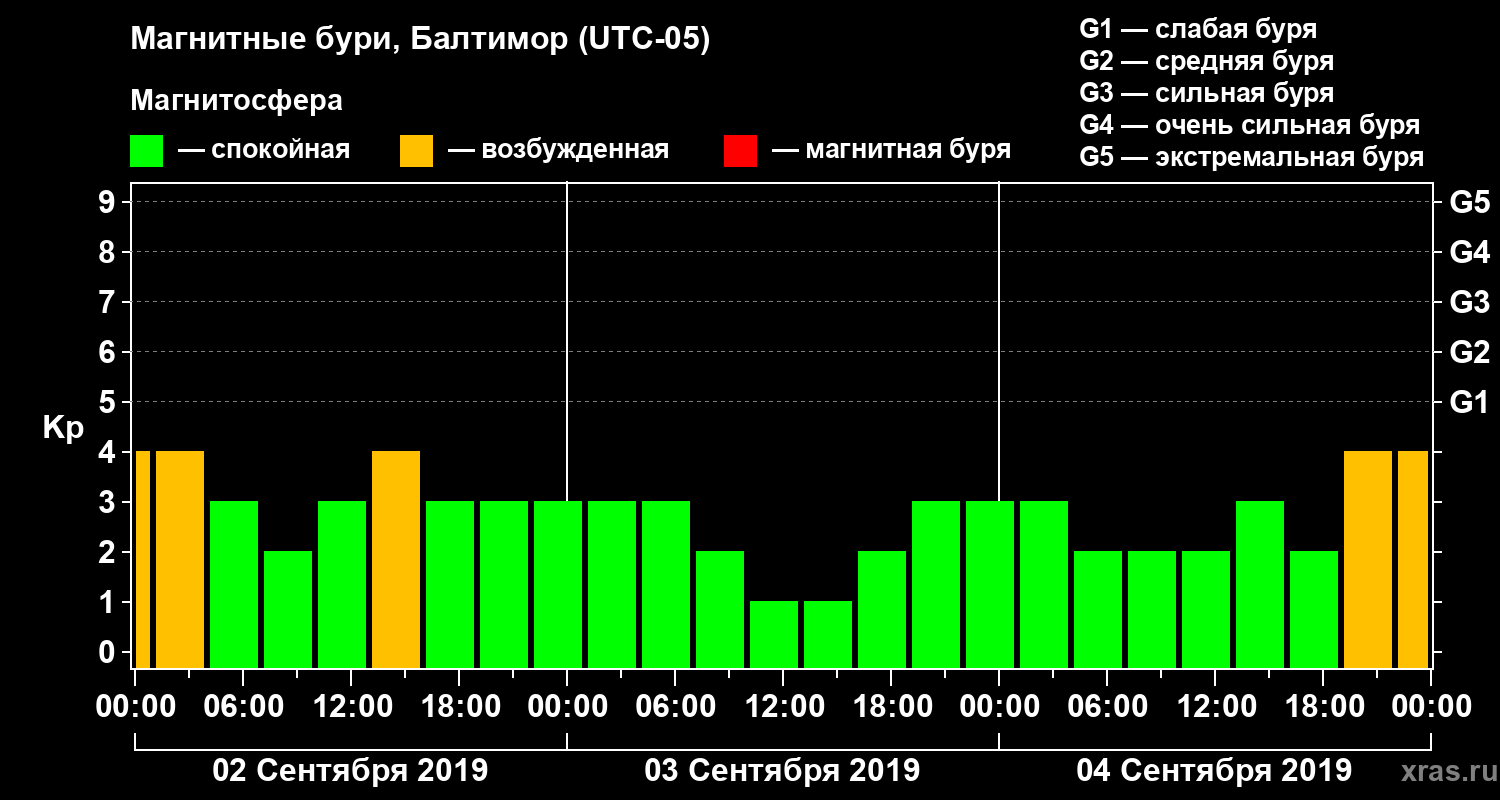Screen dimensions: 1500x800
Task: Select the last orange bar at 21:00–00:00 on 04 Сентября
Action: tap(1413, 559)
